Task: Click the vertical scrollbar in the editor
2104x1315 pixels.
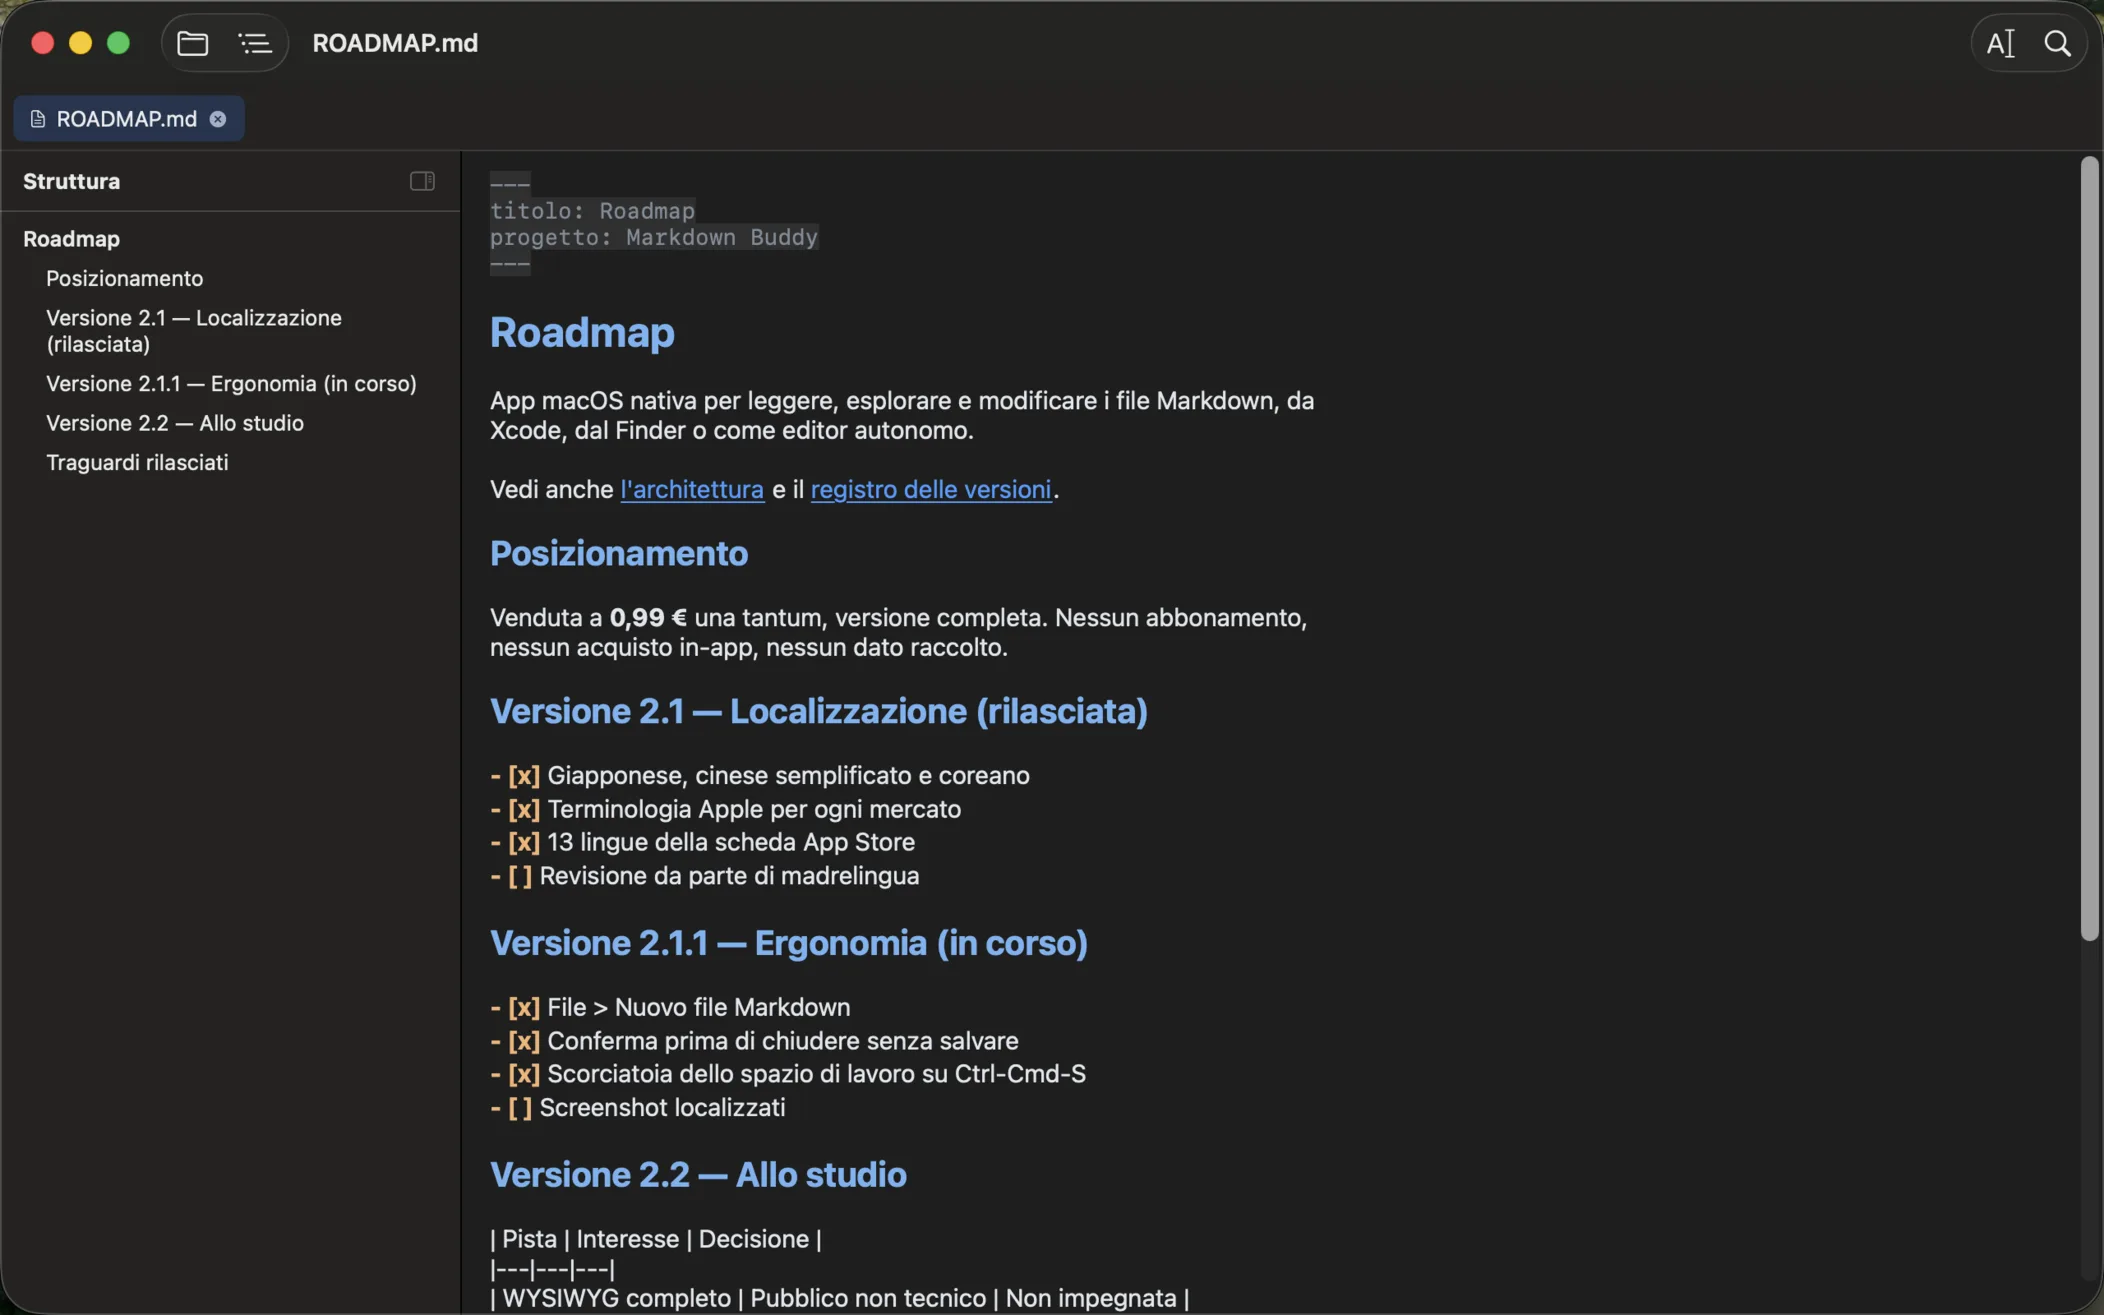Action: click(x=2089, y=548)
